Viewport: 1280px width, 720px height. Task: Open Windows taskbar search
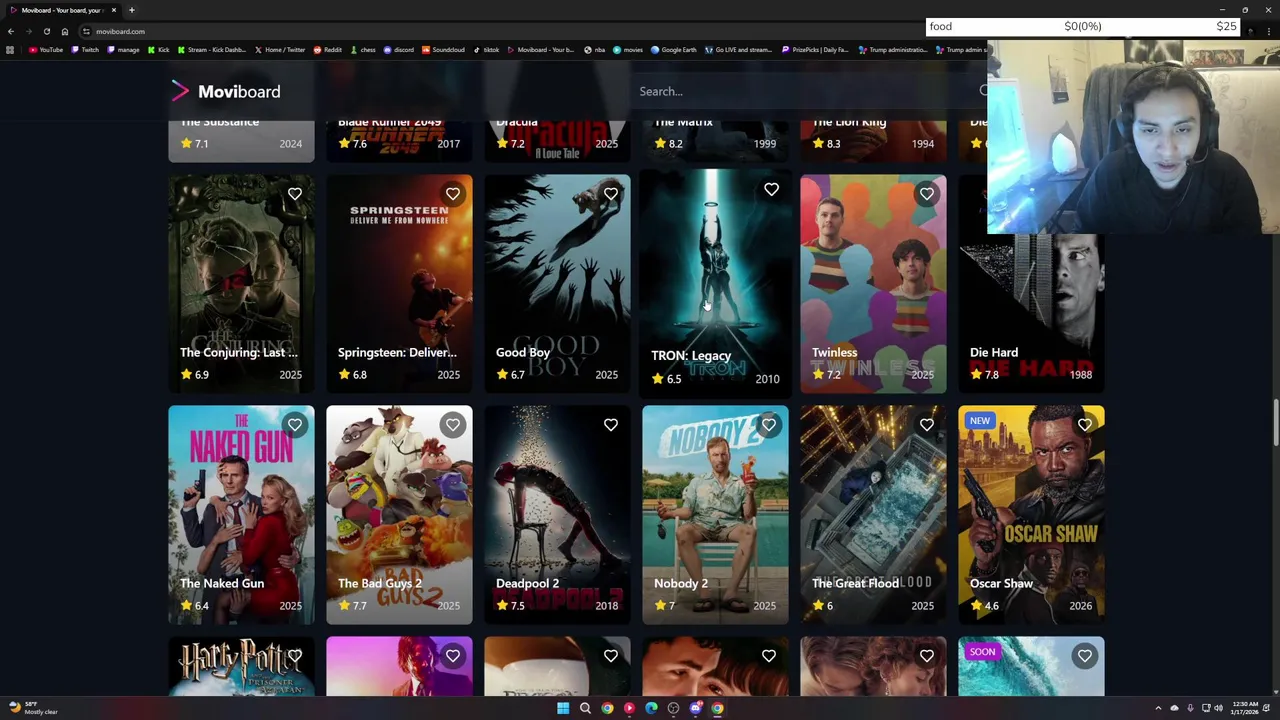coord(585,708)
